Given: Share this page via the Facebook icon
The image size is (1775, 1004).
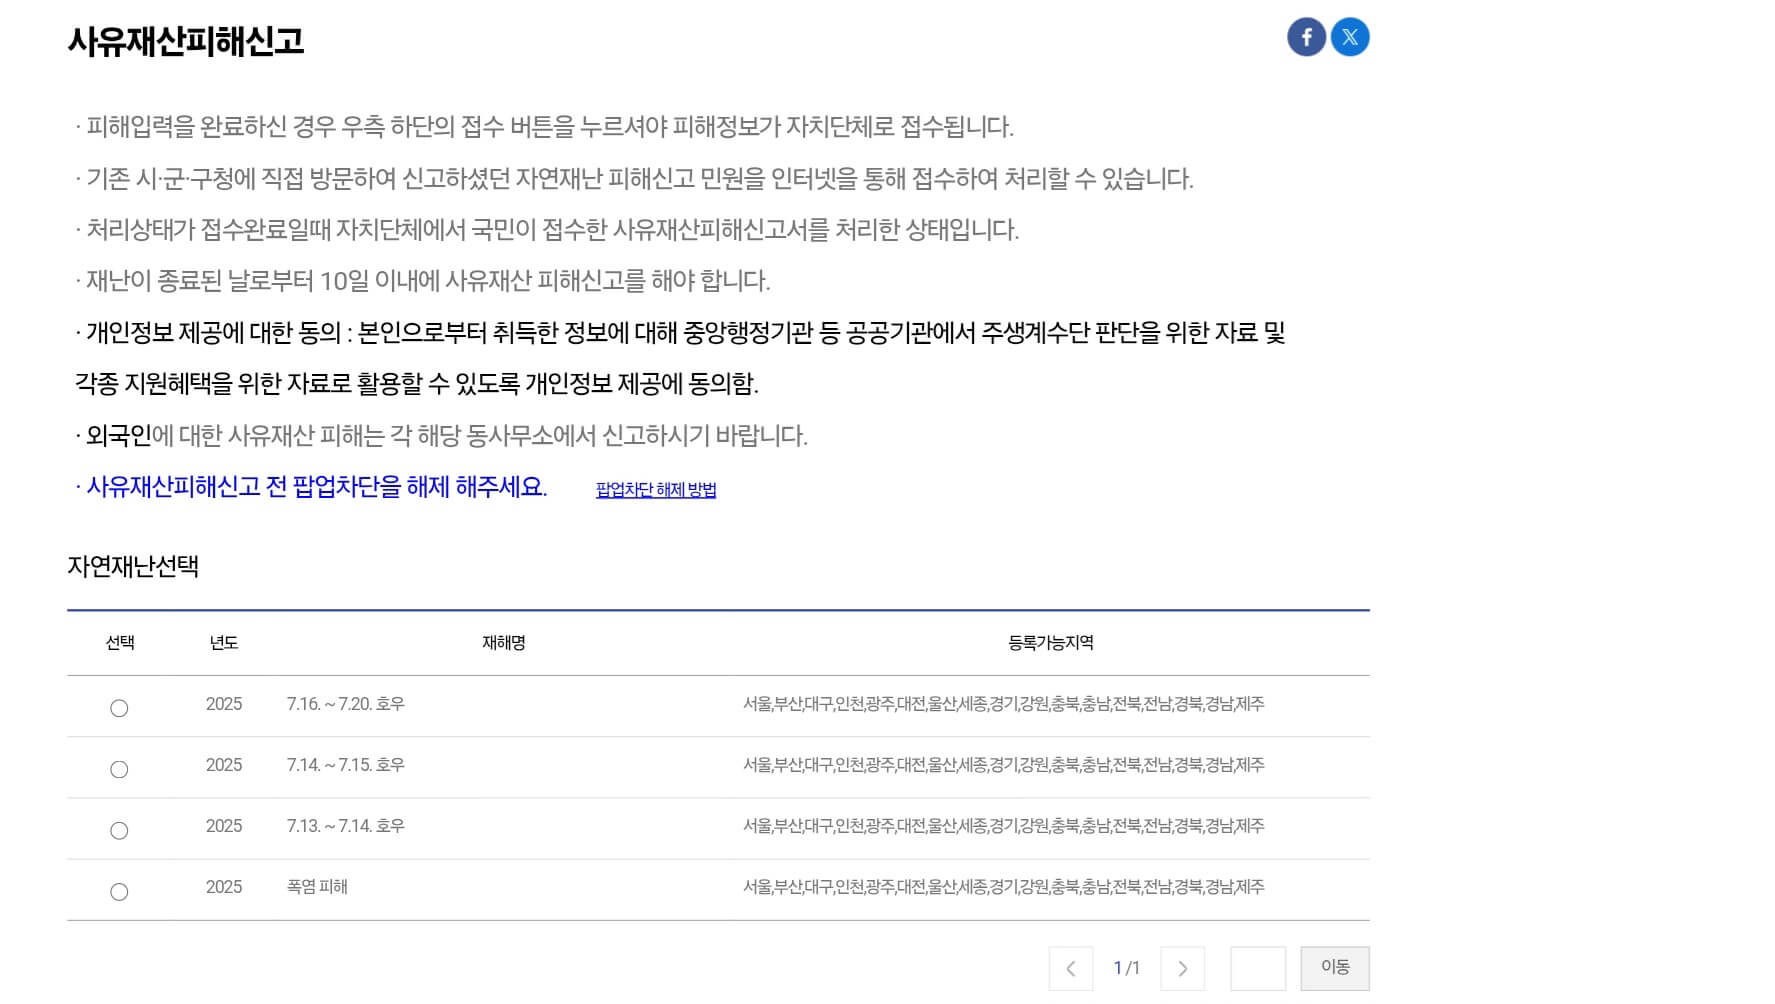Looking at the screenshot, I should 1306,36.
